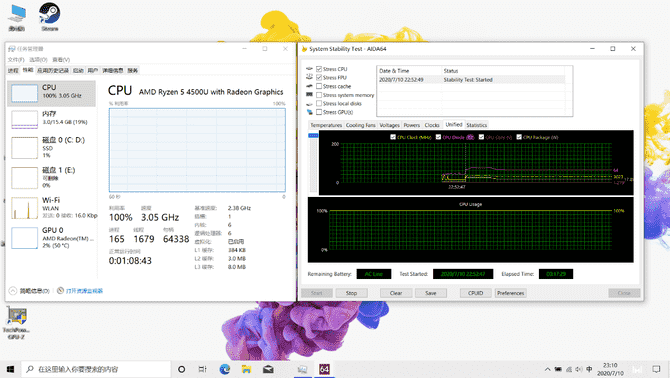This screenshot has width=670, height=378.
Task: Open Cortana circle icon on taskbar
Action: pyautogui.click(x=181, y=369)
